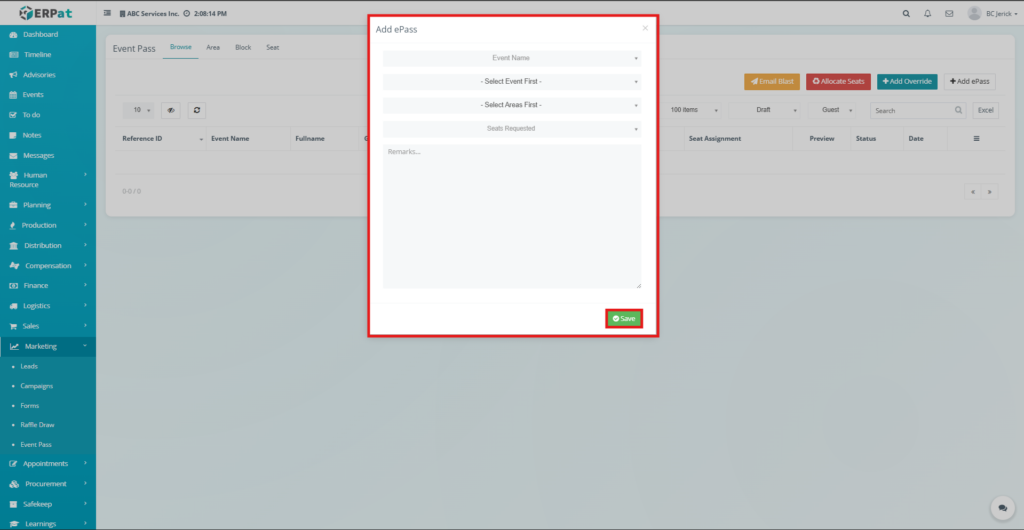Image resolution: width=1024 pixels, height=530 pixels.
Task: Click the table column menu icon
Action: click(976, 139)
